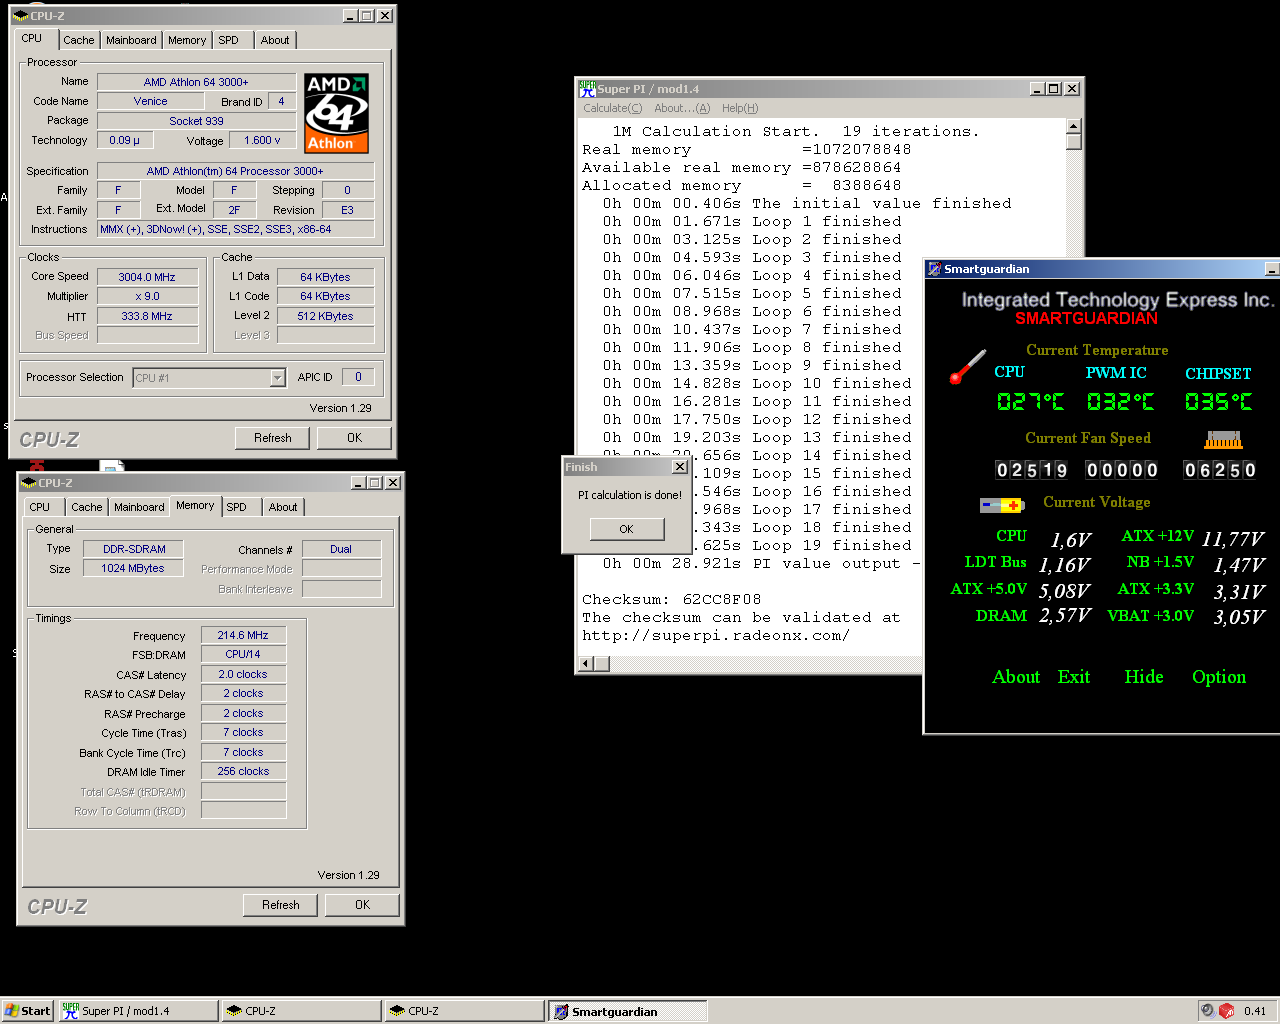Click the Super PI vertical scrollbar thumb

(x=1074, y=142)
